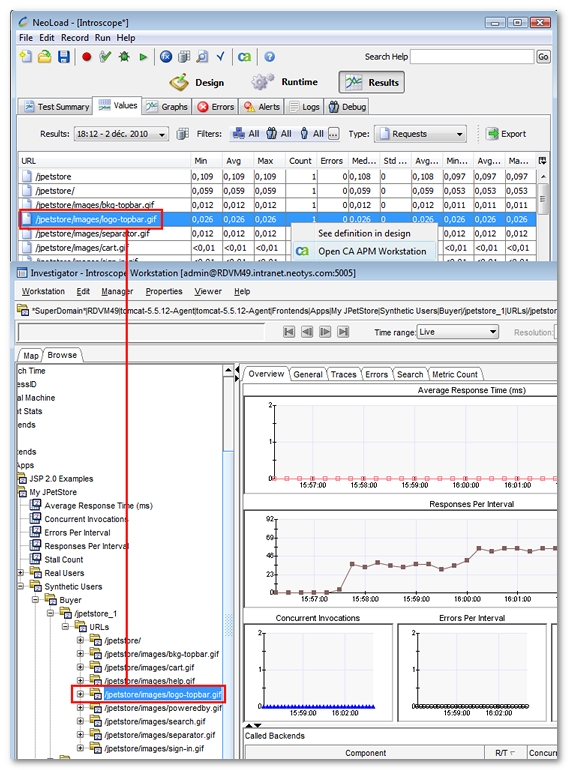Click the R/T column header in Called Backends
Screen dimensions: 568x770
point(505,753)
